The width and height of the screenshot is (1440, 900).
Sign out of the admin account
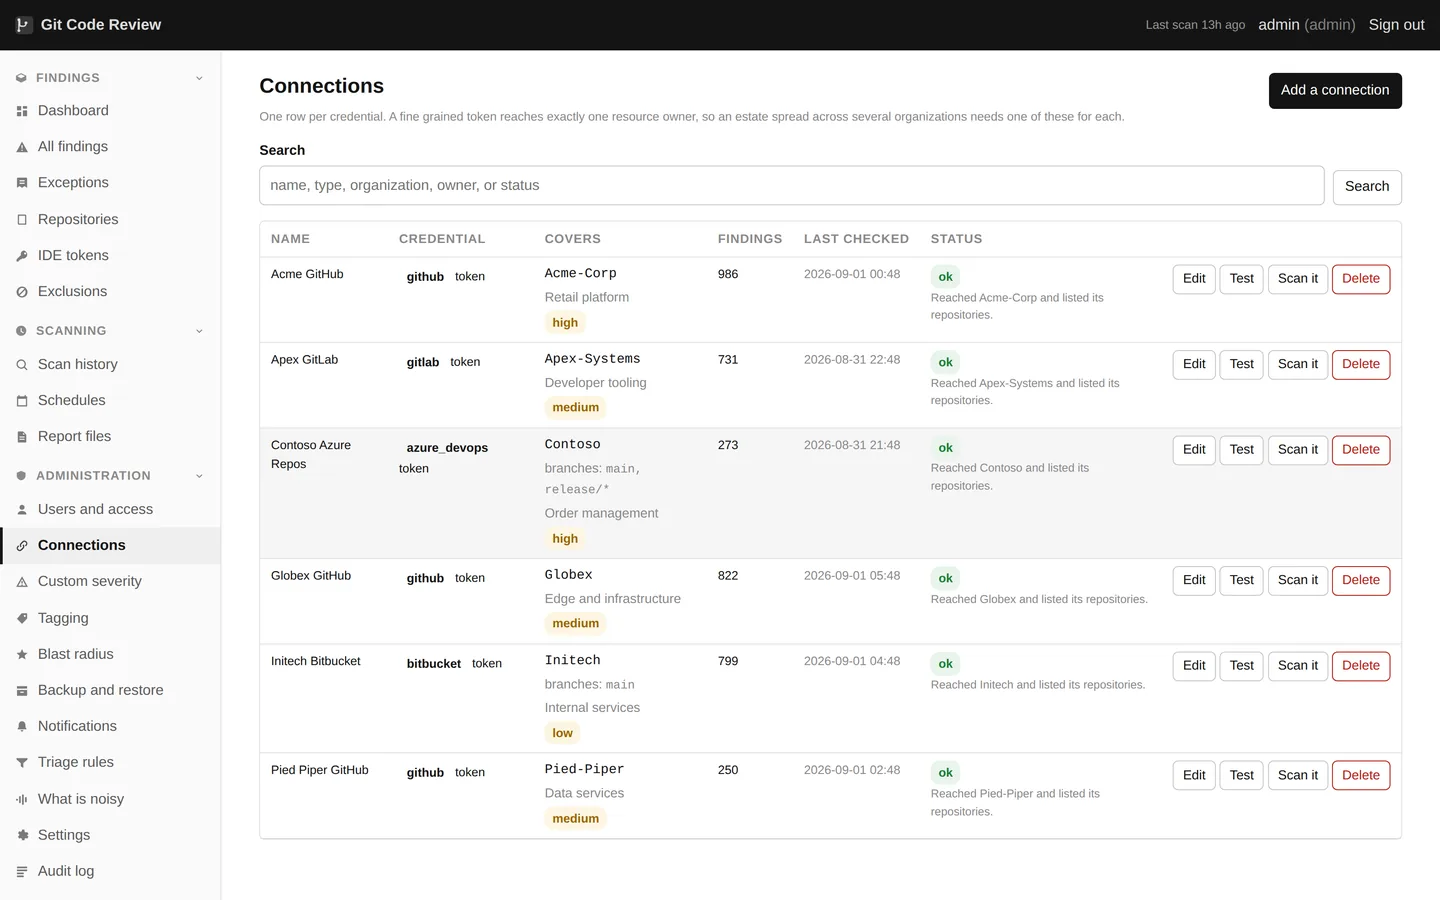[x=1396, y=25]
